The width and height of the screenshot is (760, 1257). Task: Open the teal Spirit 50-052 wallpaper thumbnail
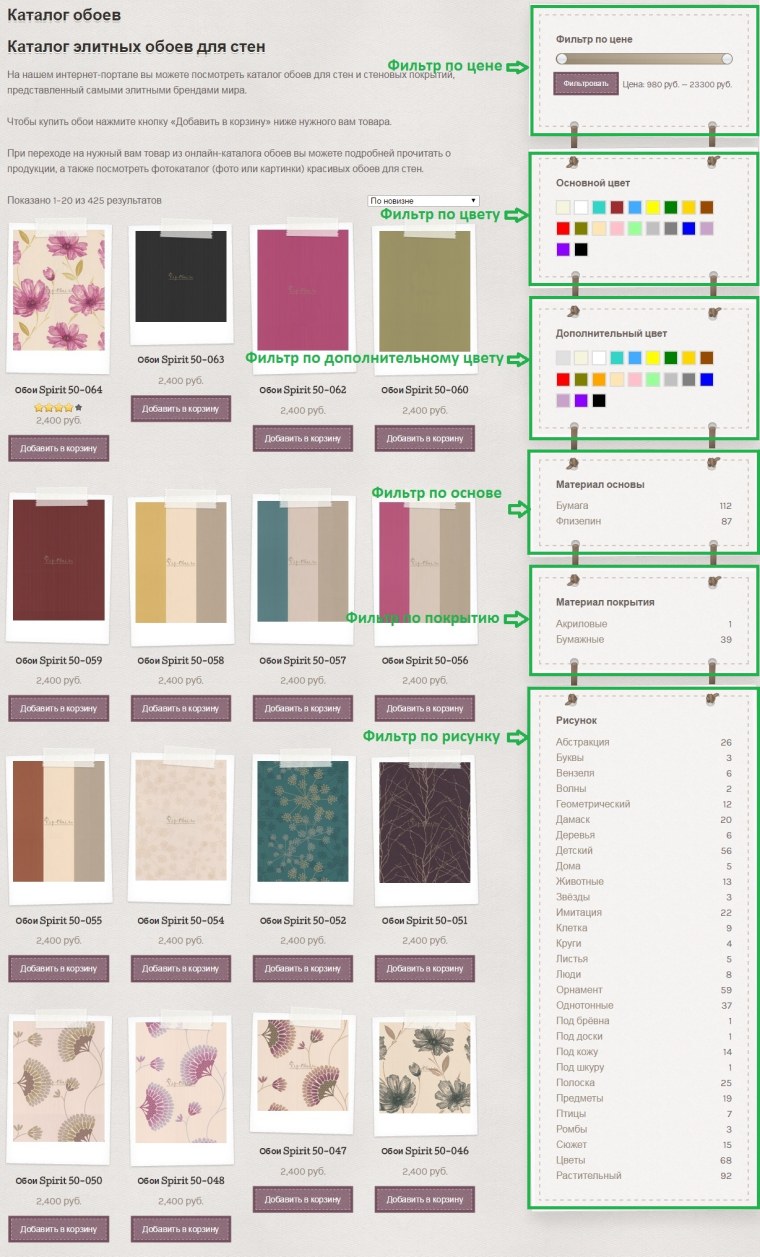(302, 822)
